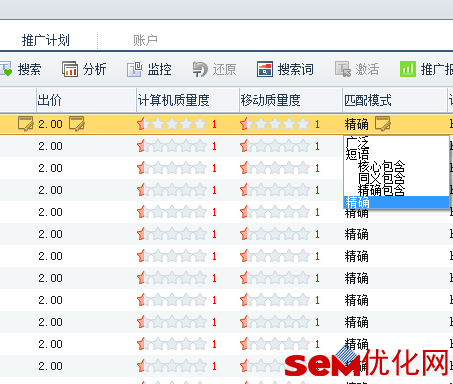Click the 监控 monitor icon

click(x=134, y=69)
